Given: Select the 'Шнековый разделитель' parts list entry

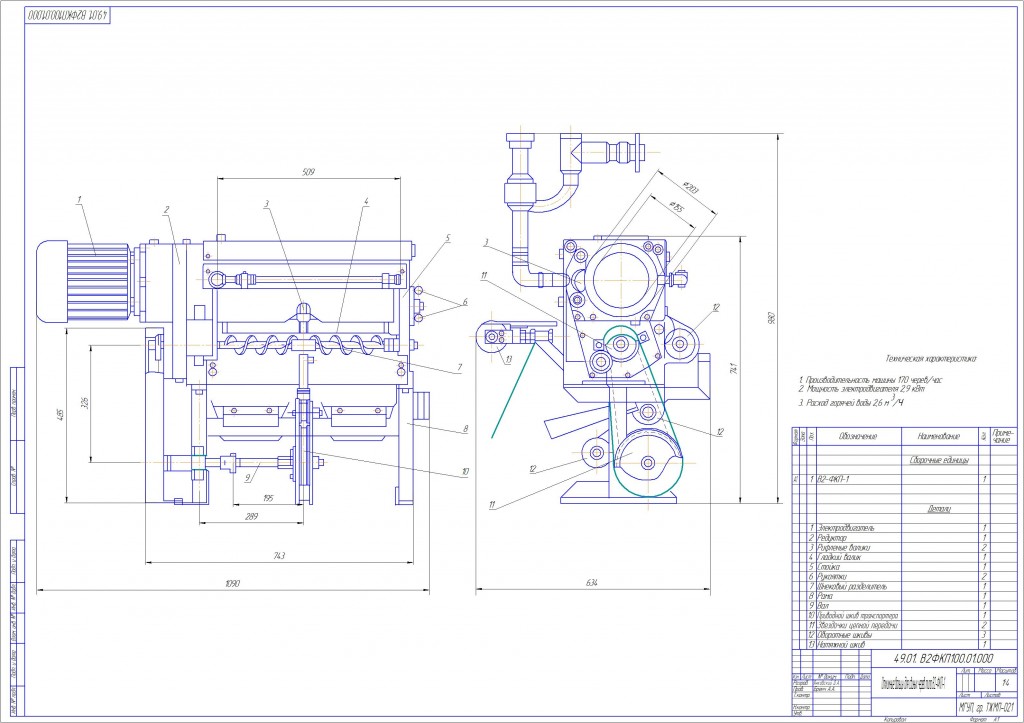Looking at the screenshot, I should [x=852, y=586].
